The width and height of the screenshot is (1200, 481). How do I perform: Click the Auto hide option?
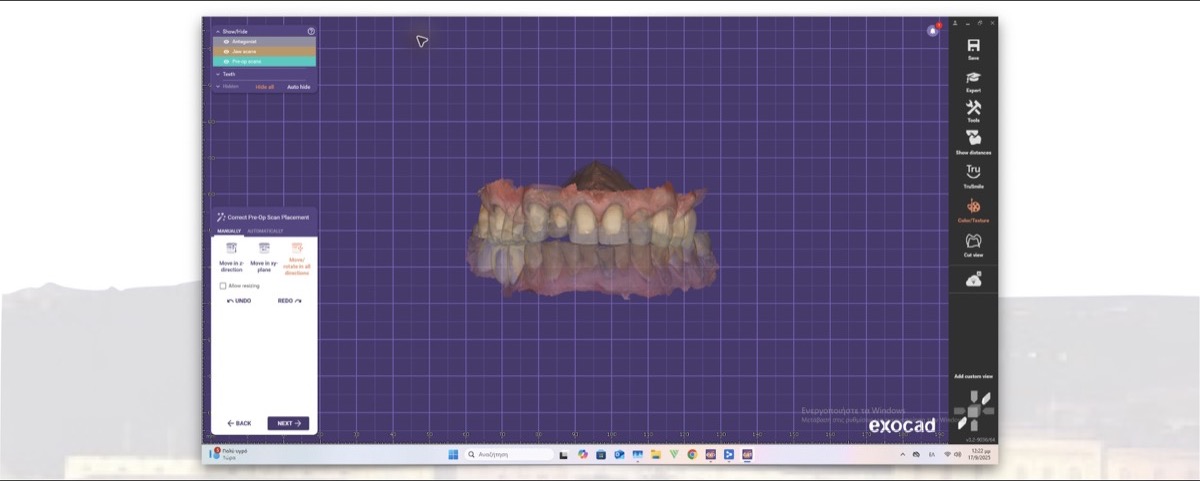click(299, 87)
